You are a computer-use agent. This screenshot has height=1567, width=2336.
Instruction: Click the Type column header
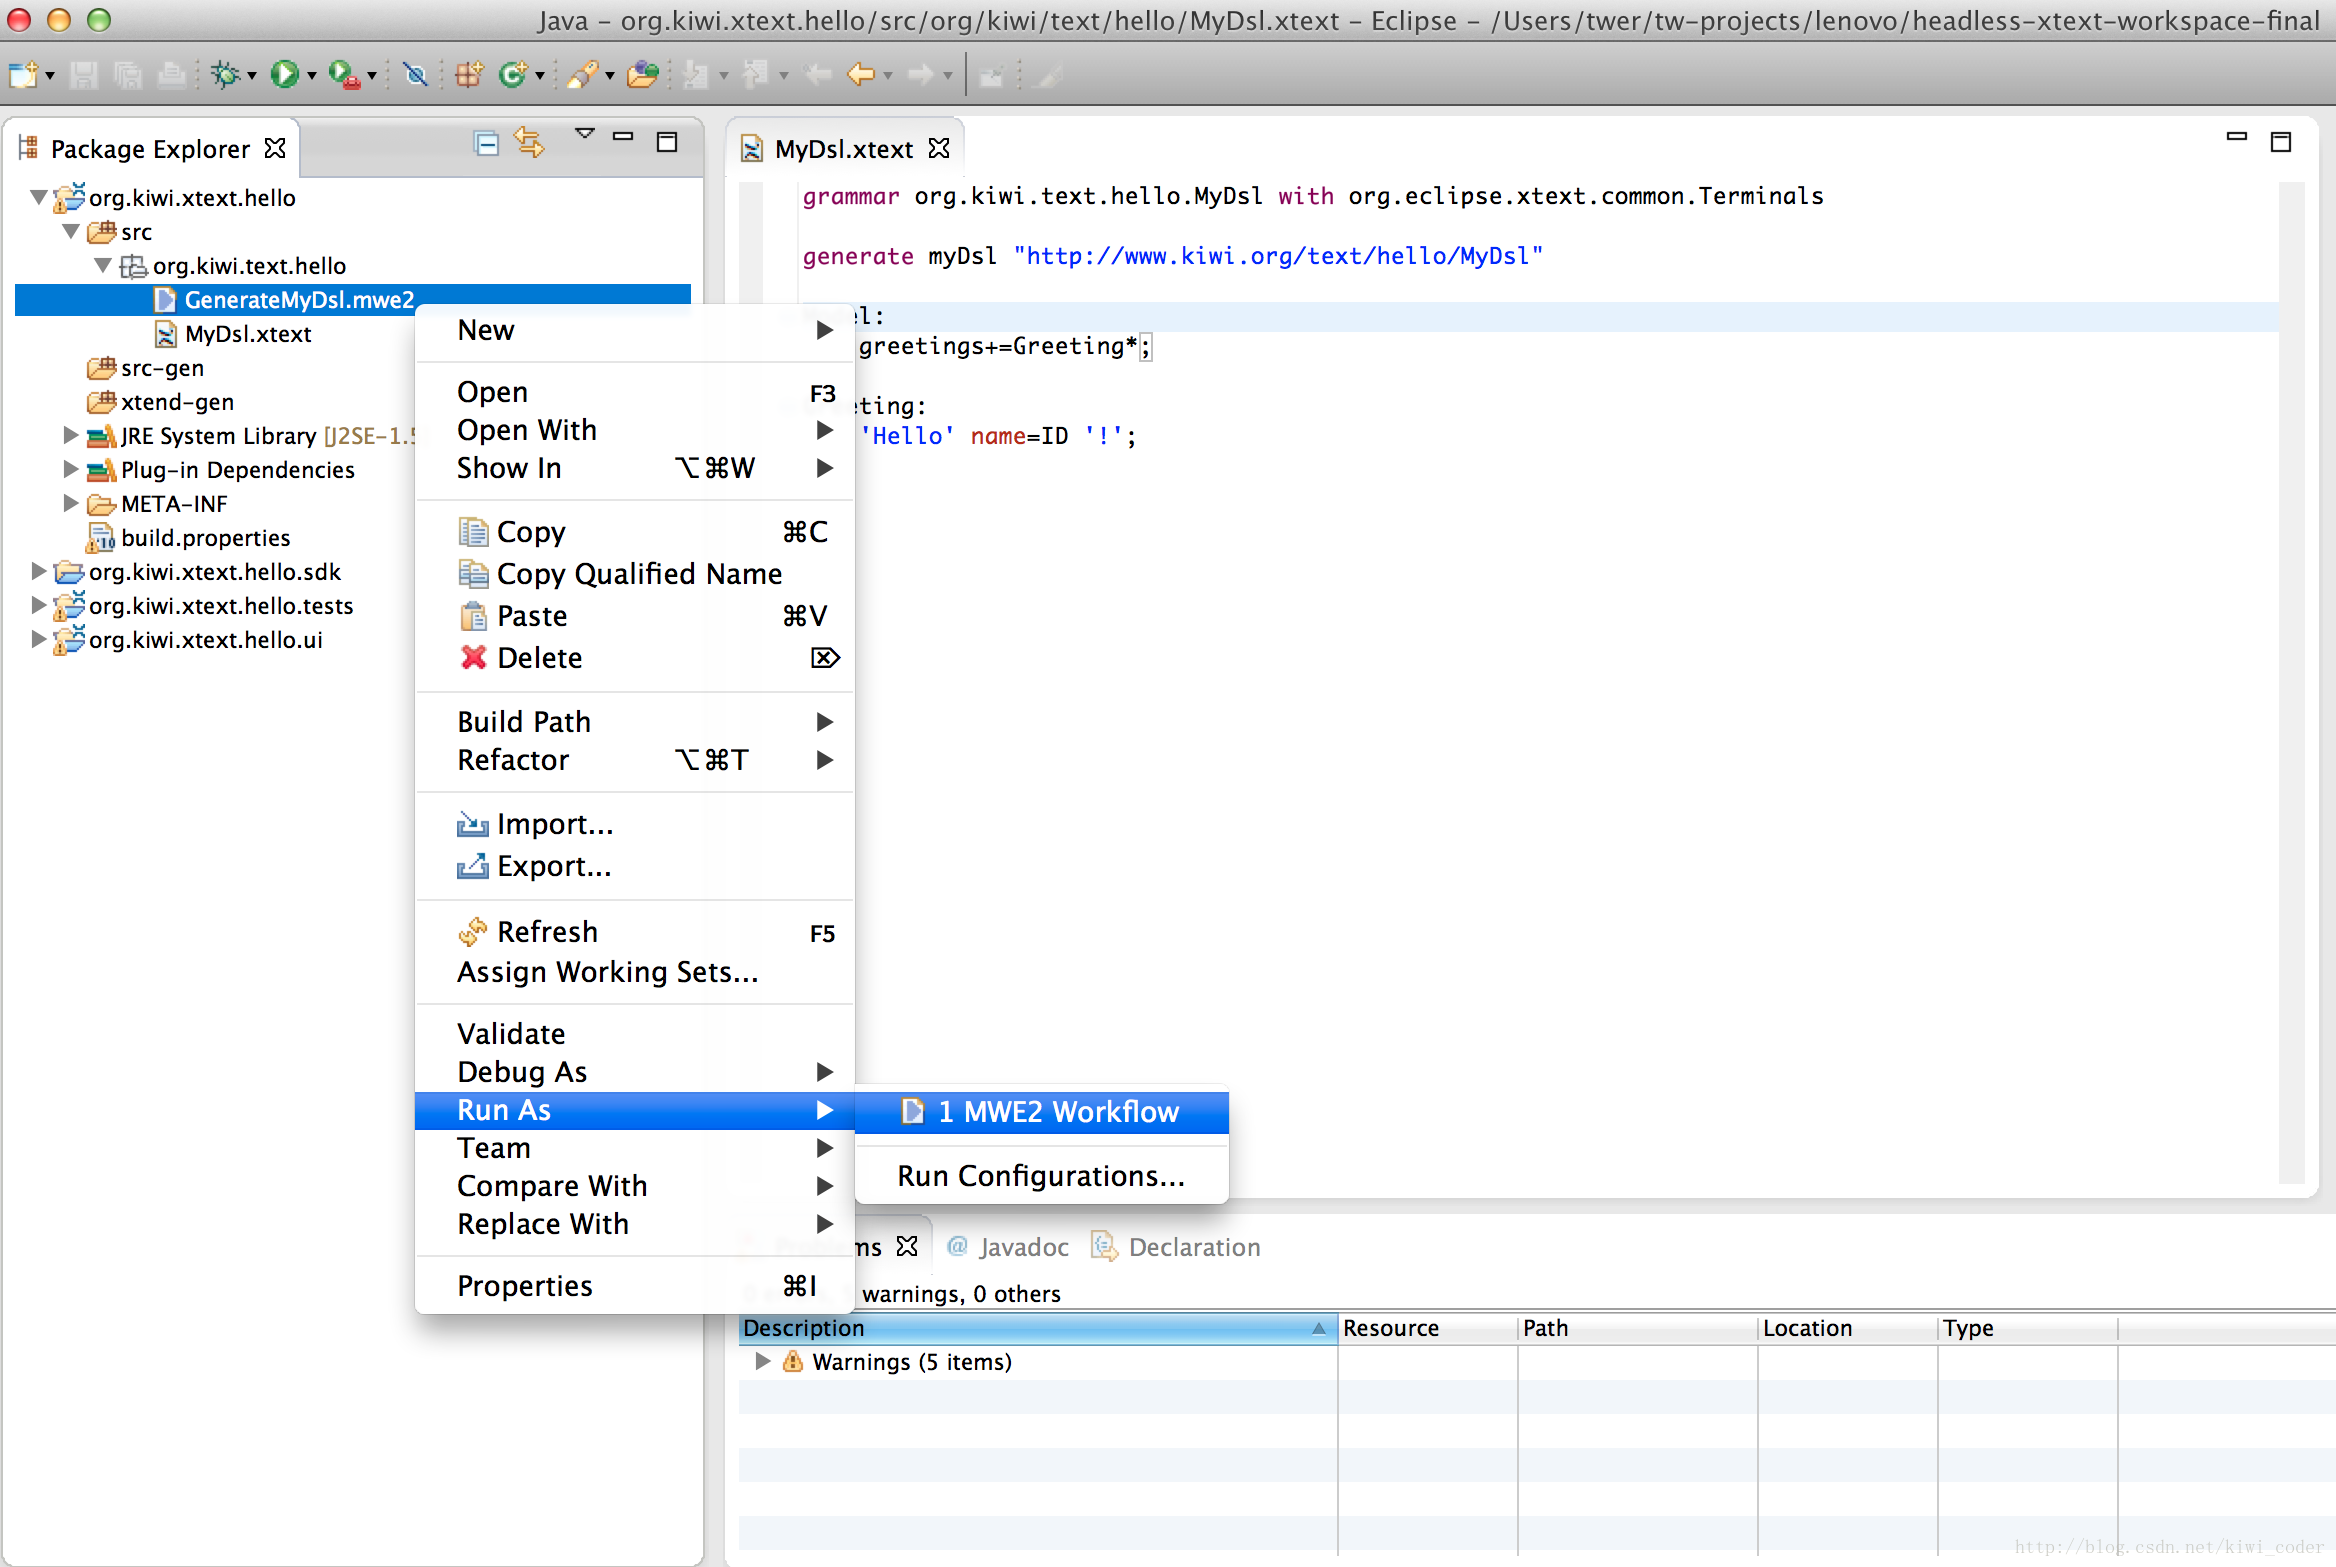2028,1328
